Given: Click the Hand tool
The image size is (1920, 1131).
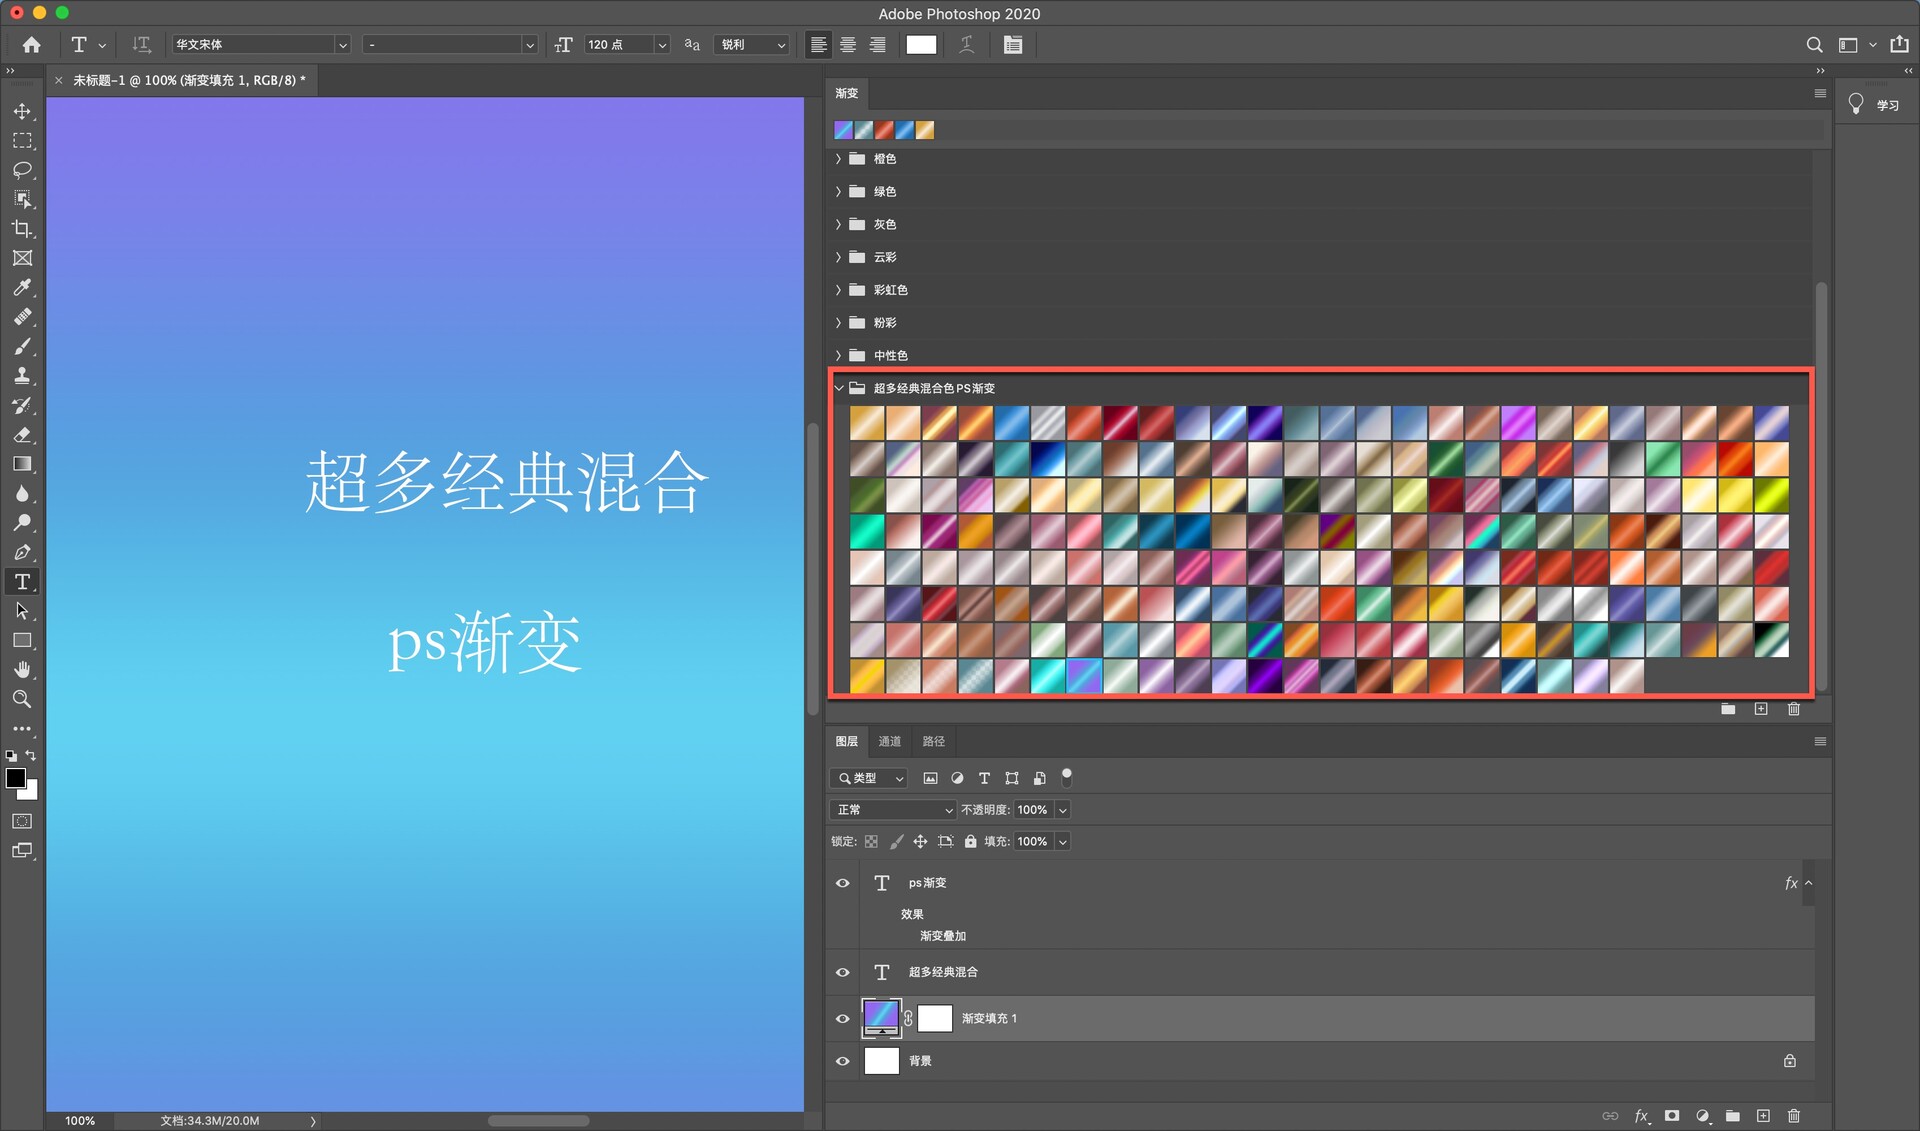Looking at the screenshot, I should click(22, 669).
